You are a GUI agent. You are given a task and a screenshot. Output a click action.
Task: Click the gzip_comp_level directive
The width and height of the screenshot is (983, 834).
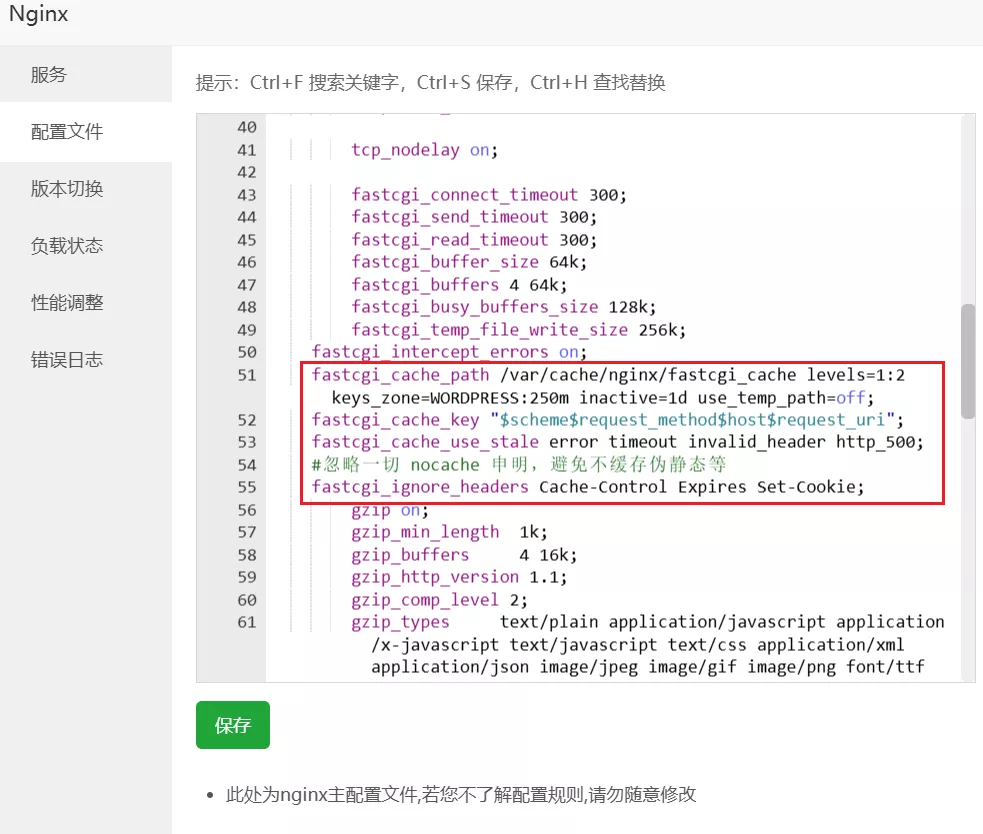point(425,600)
